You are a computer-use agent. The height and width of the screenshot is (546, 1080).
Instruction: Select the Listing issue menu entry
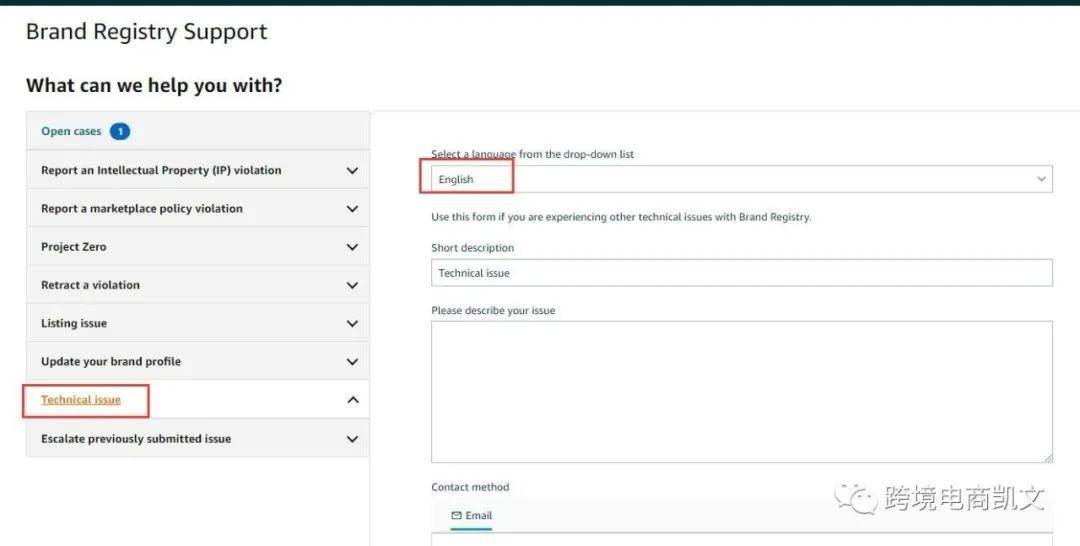[198, 323]
